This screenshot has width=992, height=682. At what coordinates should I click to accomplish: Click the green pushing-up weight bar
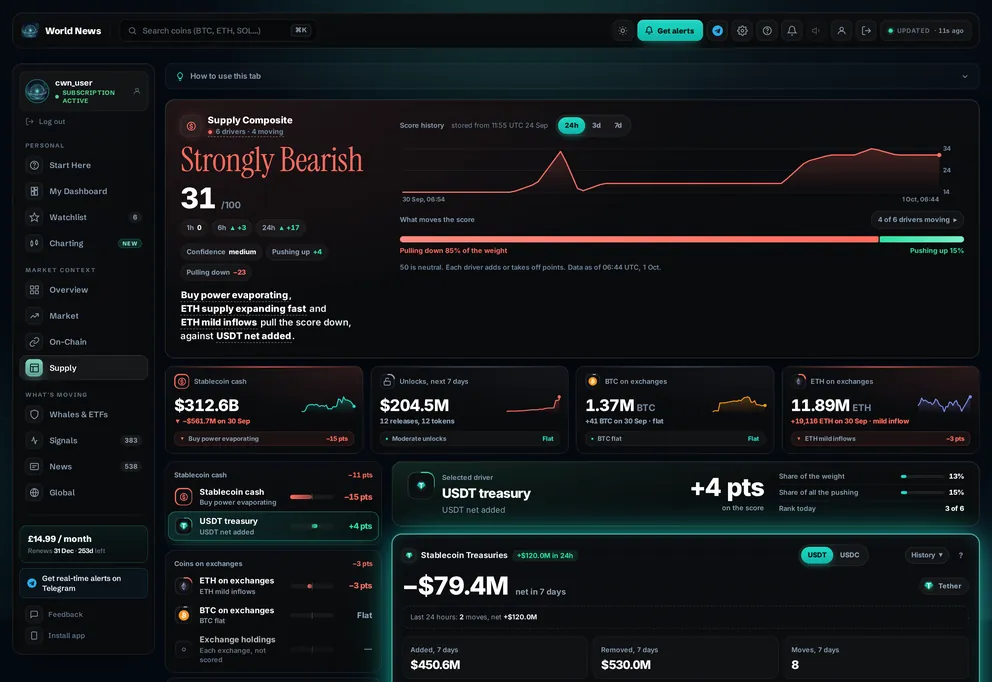pos(922,239)
